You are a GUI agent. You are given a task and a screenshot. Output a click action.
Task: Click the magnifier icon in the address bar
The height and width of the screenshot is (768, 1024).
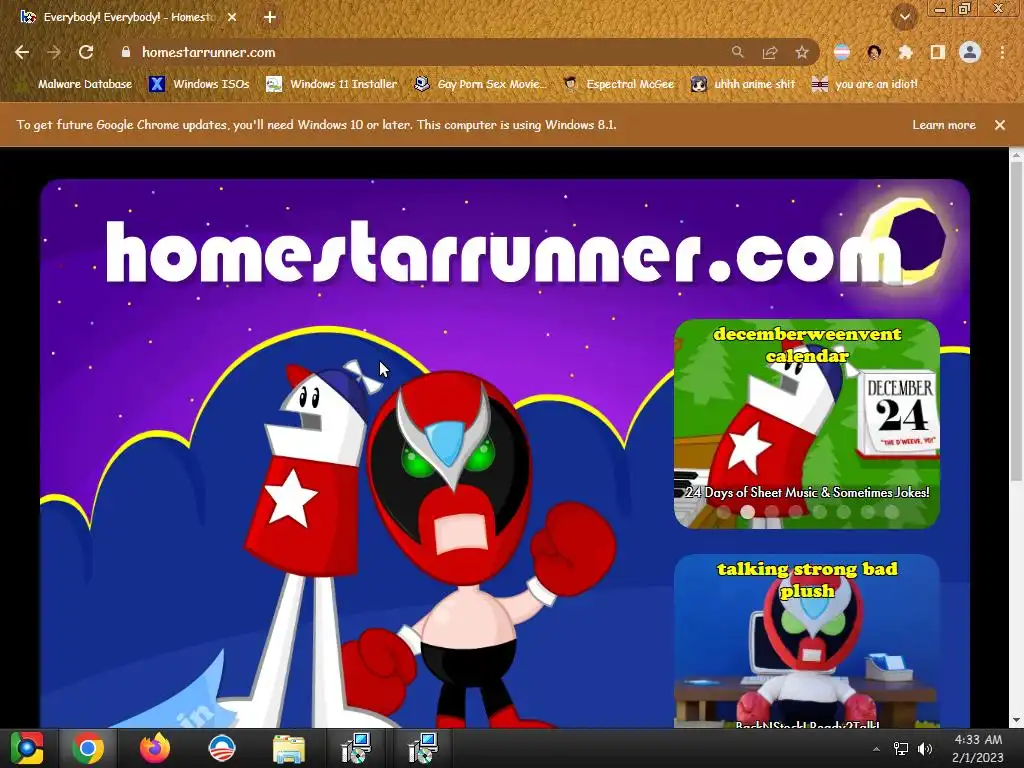click(737, 52)
